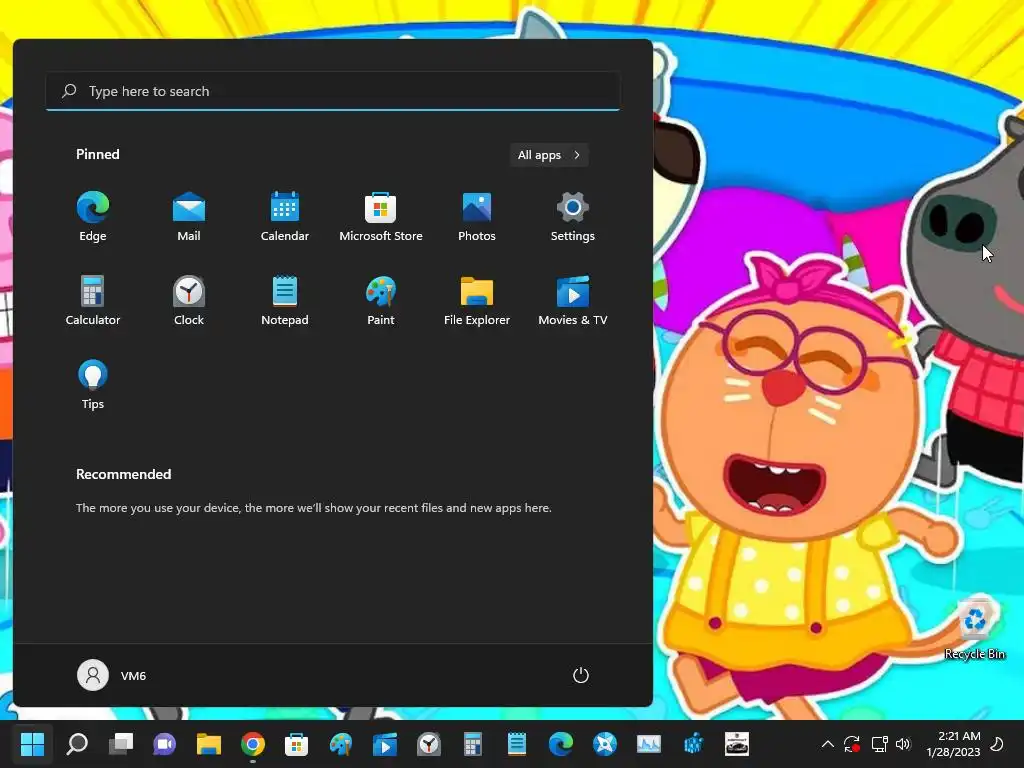
Task: Open Microsoft Store from the taskbar
Action: coord(296,744)
